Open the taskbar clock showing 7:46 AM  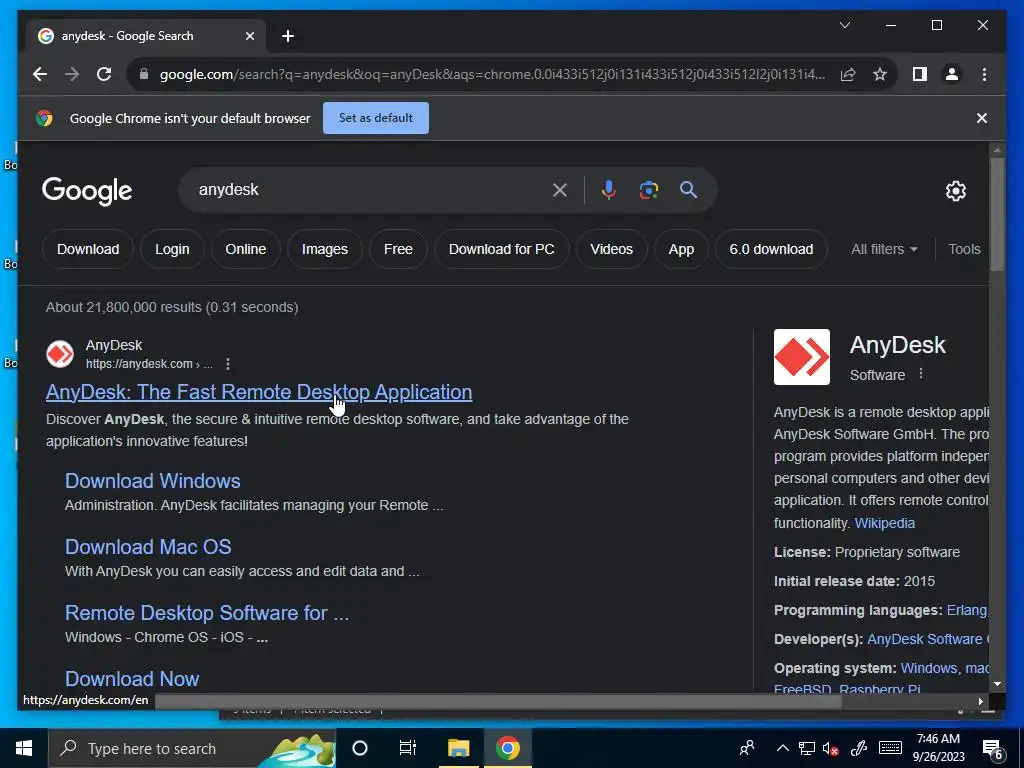[938, 748]
